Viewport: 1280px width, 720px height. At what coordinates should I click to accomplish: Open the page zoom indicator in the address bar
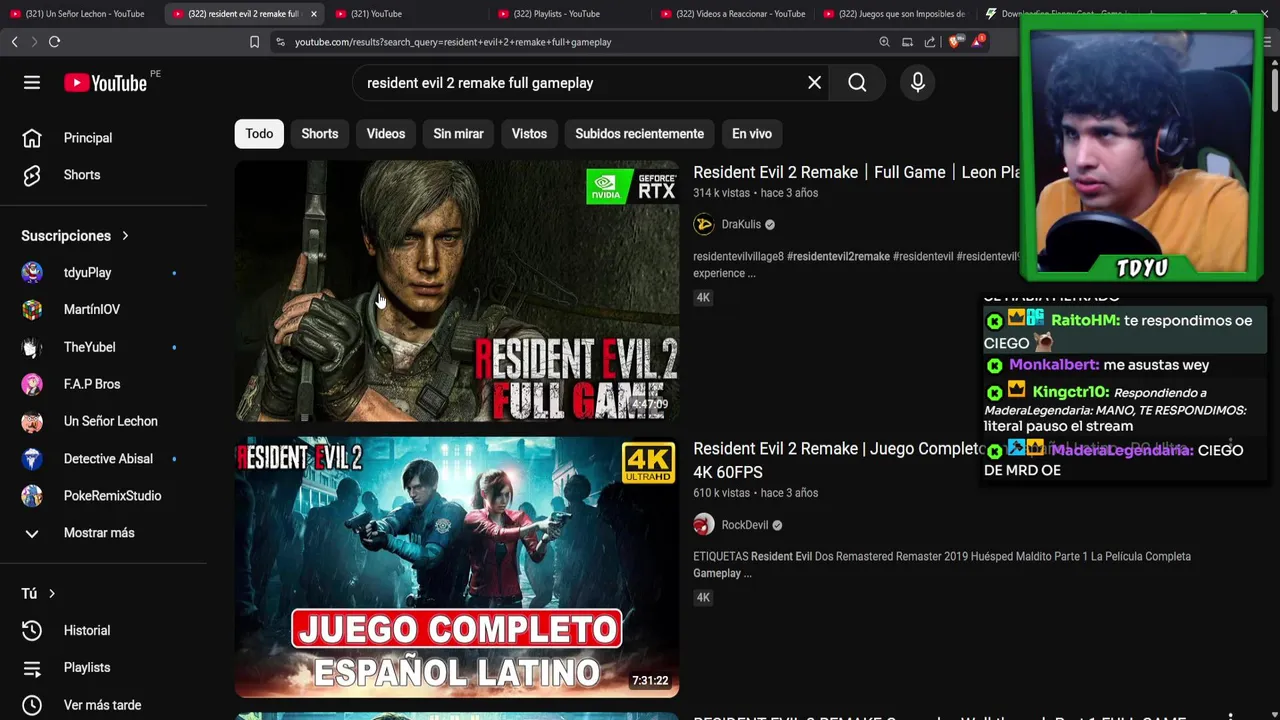tap(884, 42)
